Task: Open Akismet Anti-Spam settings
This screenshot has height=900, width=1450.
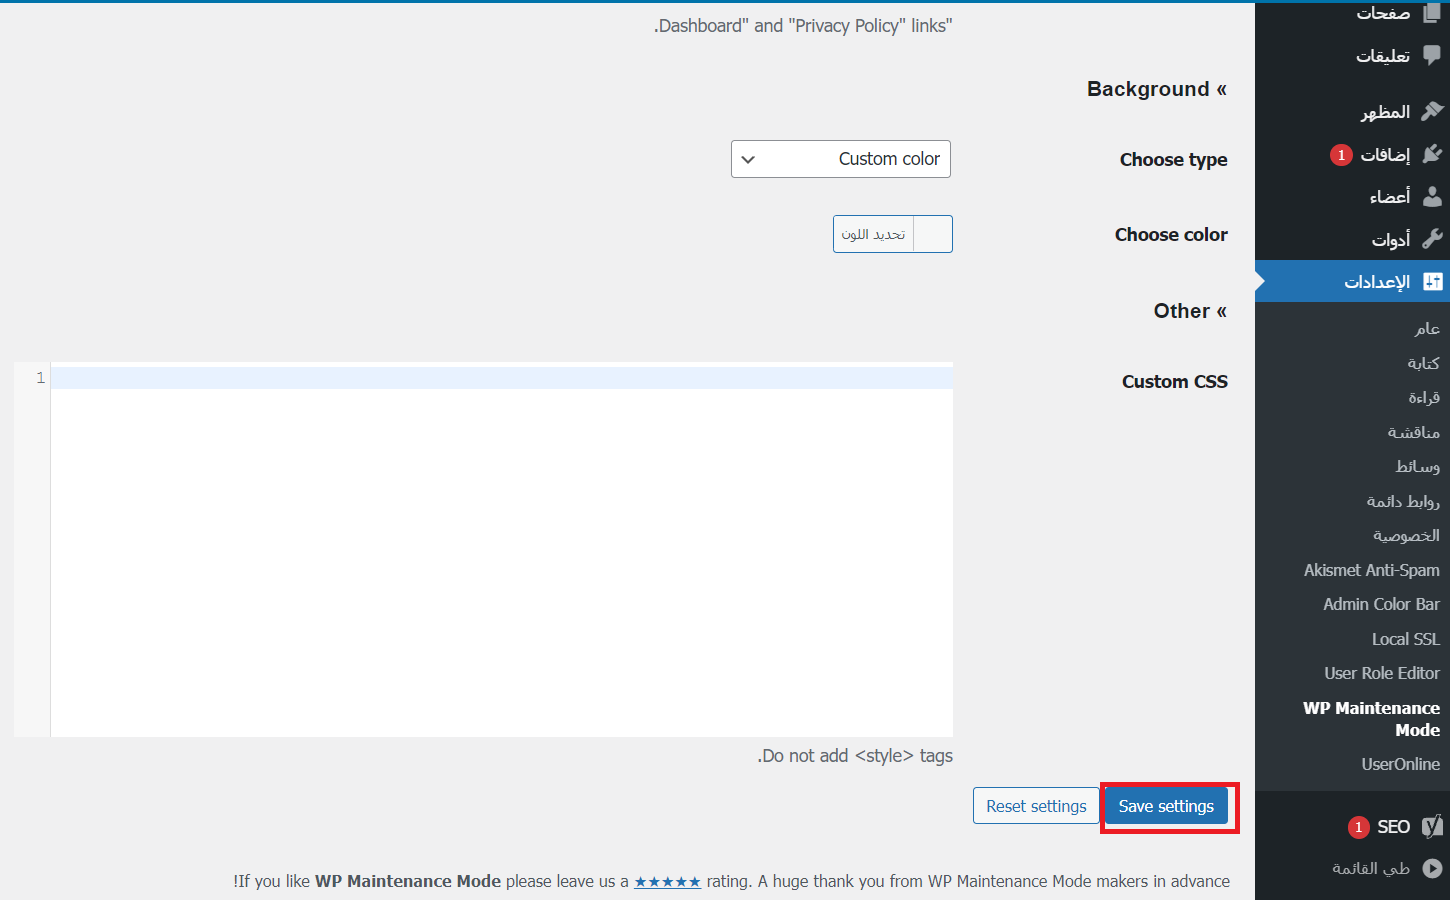Action: (1371, 570)
